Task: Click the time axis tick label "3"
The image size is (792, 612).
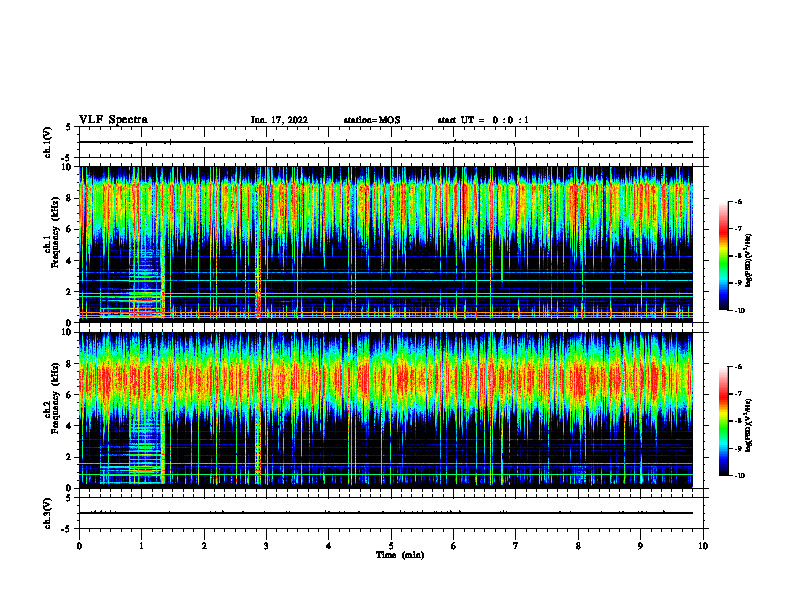Action: tap(266, 546)
